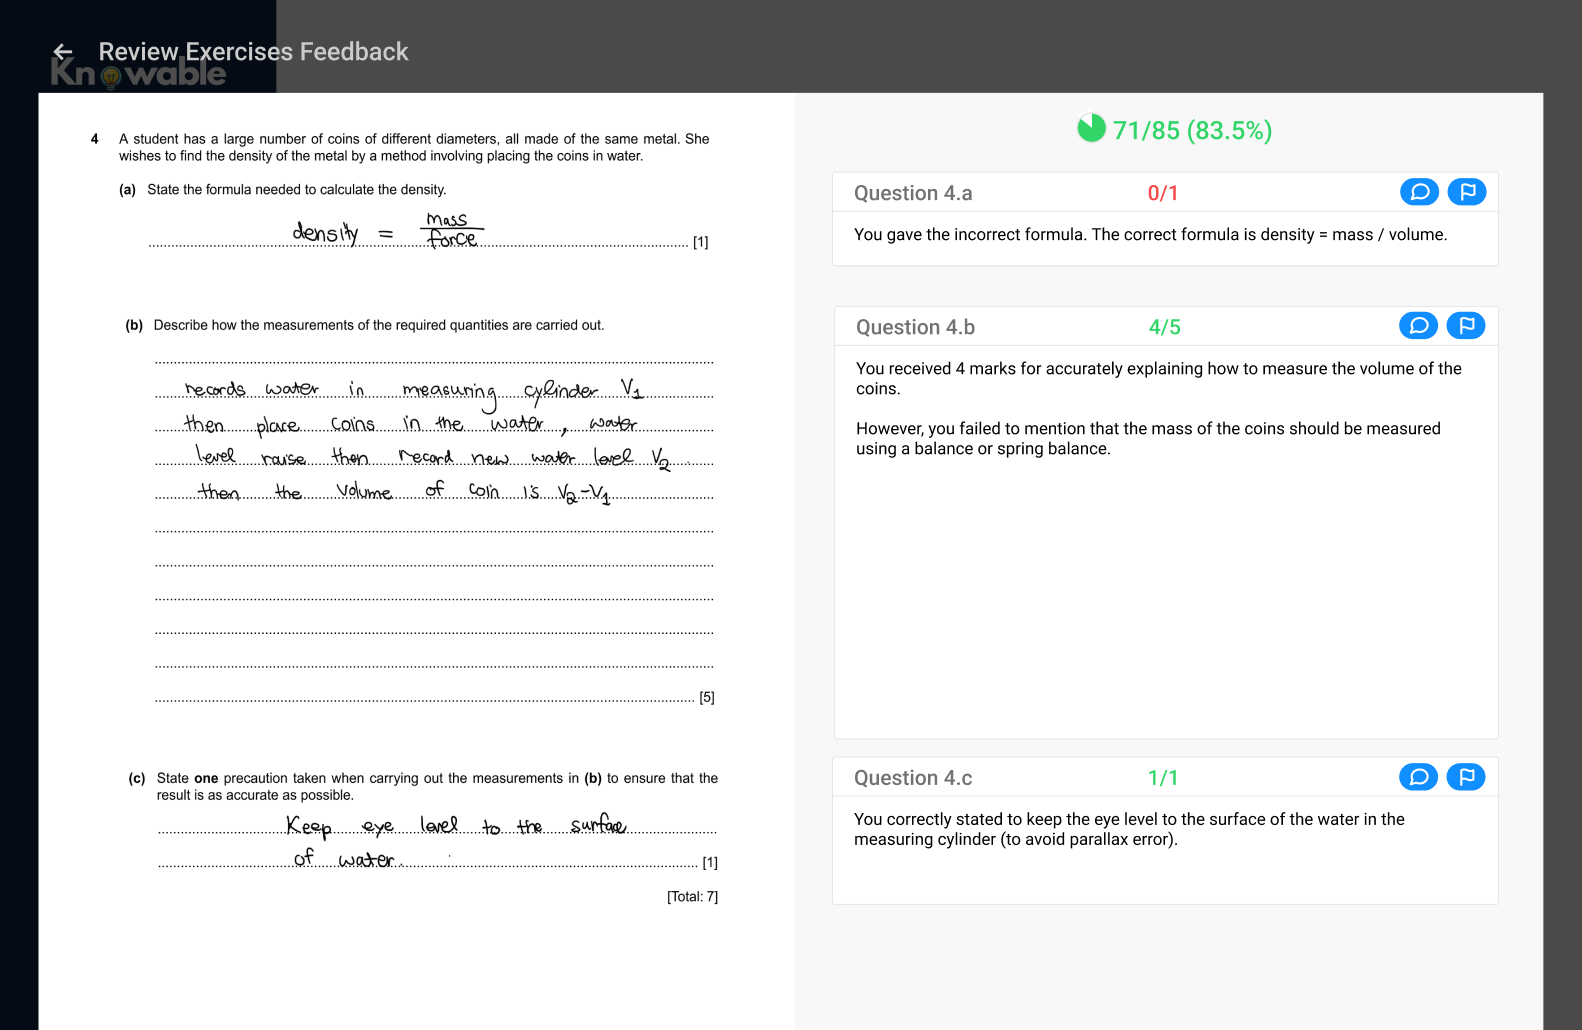Click the 4/5 score for Question 4.b
Image resolution: width=1582 pixels, height=1030 pixels.
pos(1165,327)
